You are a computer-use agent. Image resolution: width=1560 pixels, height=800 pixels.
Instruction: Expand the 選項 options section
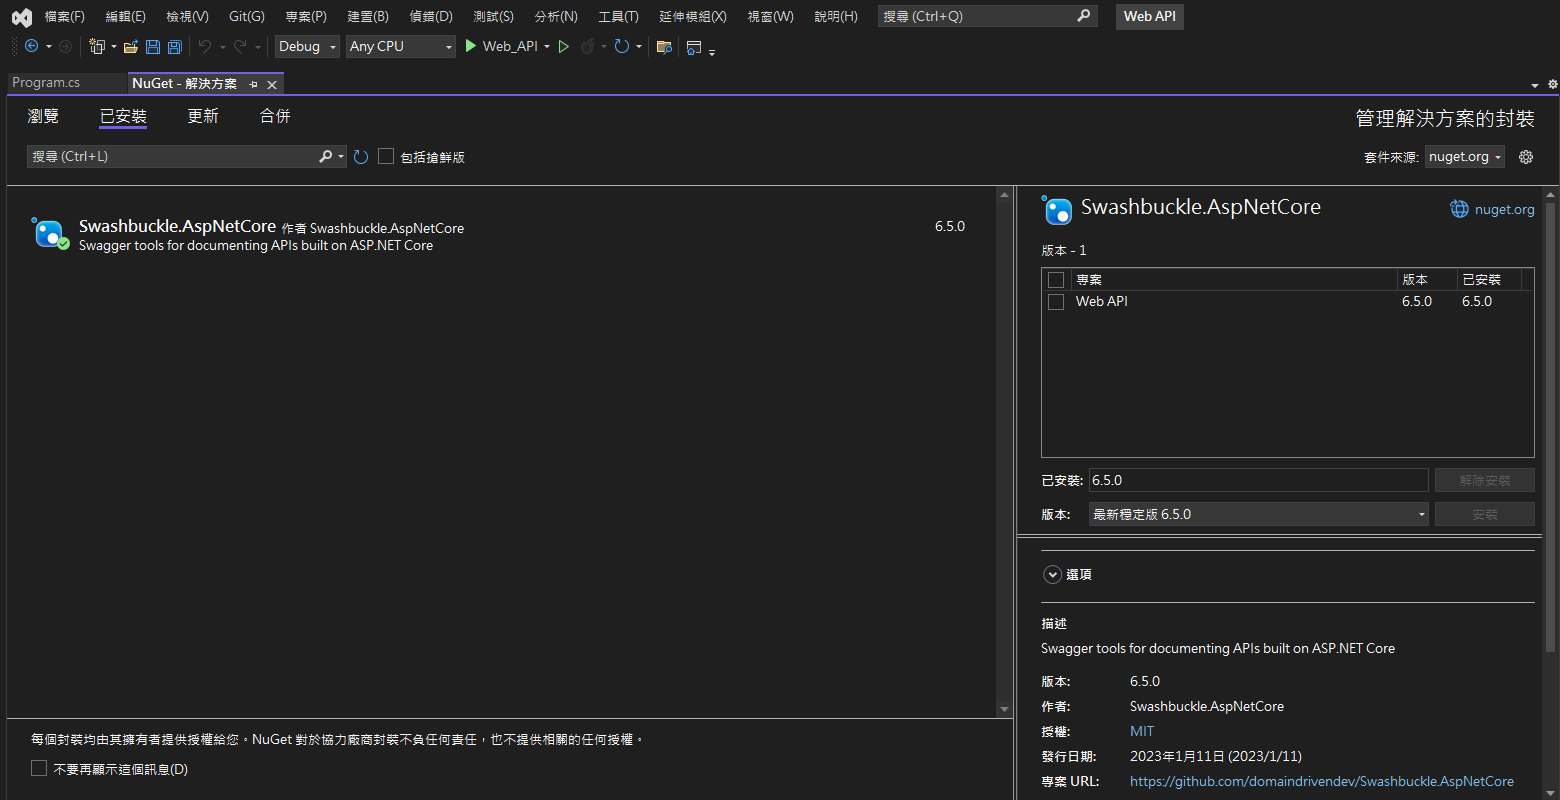tap(1052, 575)
